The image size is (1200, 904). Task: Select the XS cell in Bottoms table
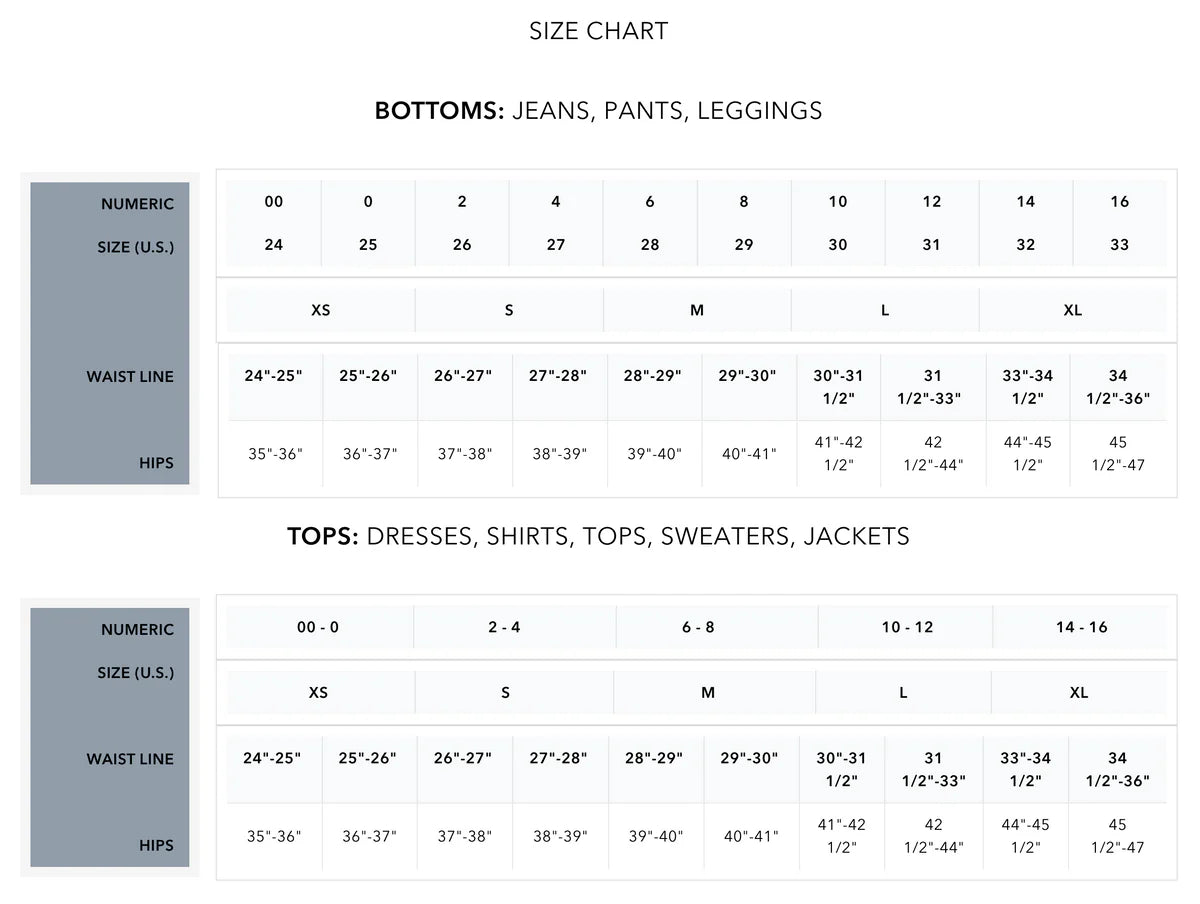coord(320,310)
